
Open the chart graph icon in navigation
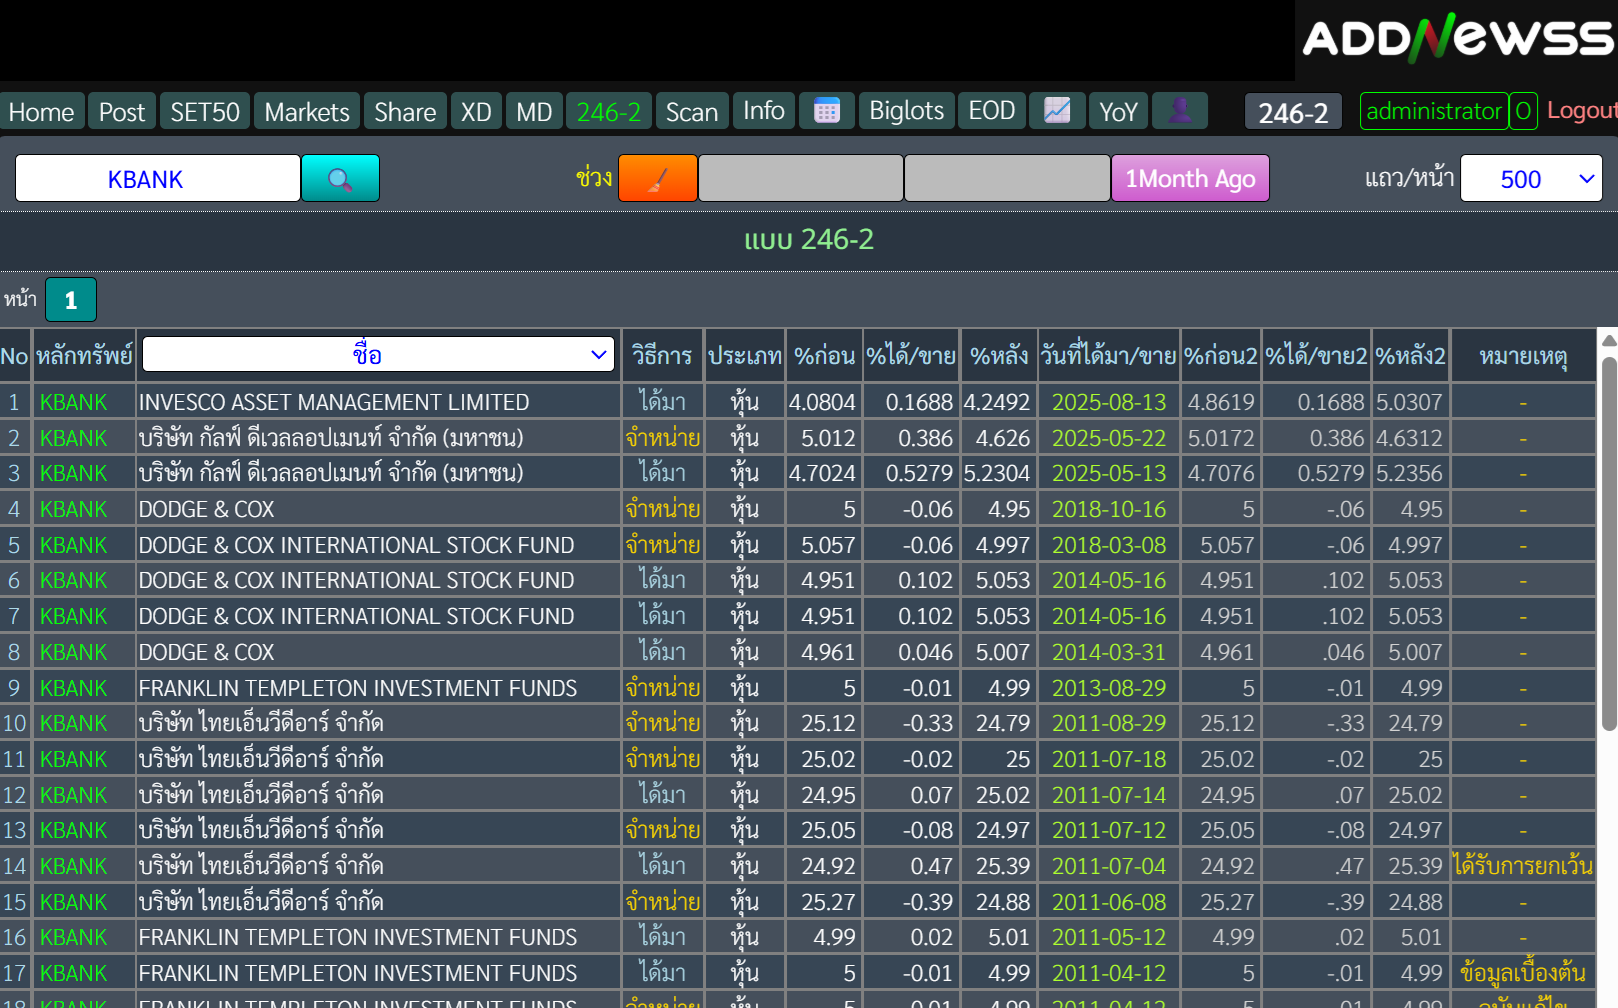tap(1057, 111)
